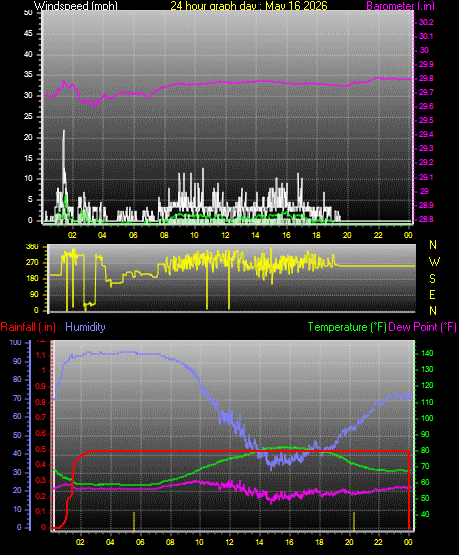
Task: Click the 28.8 barometer scale value
Action: 426,219
